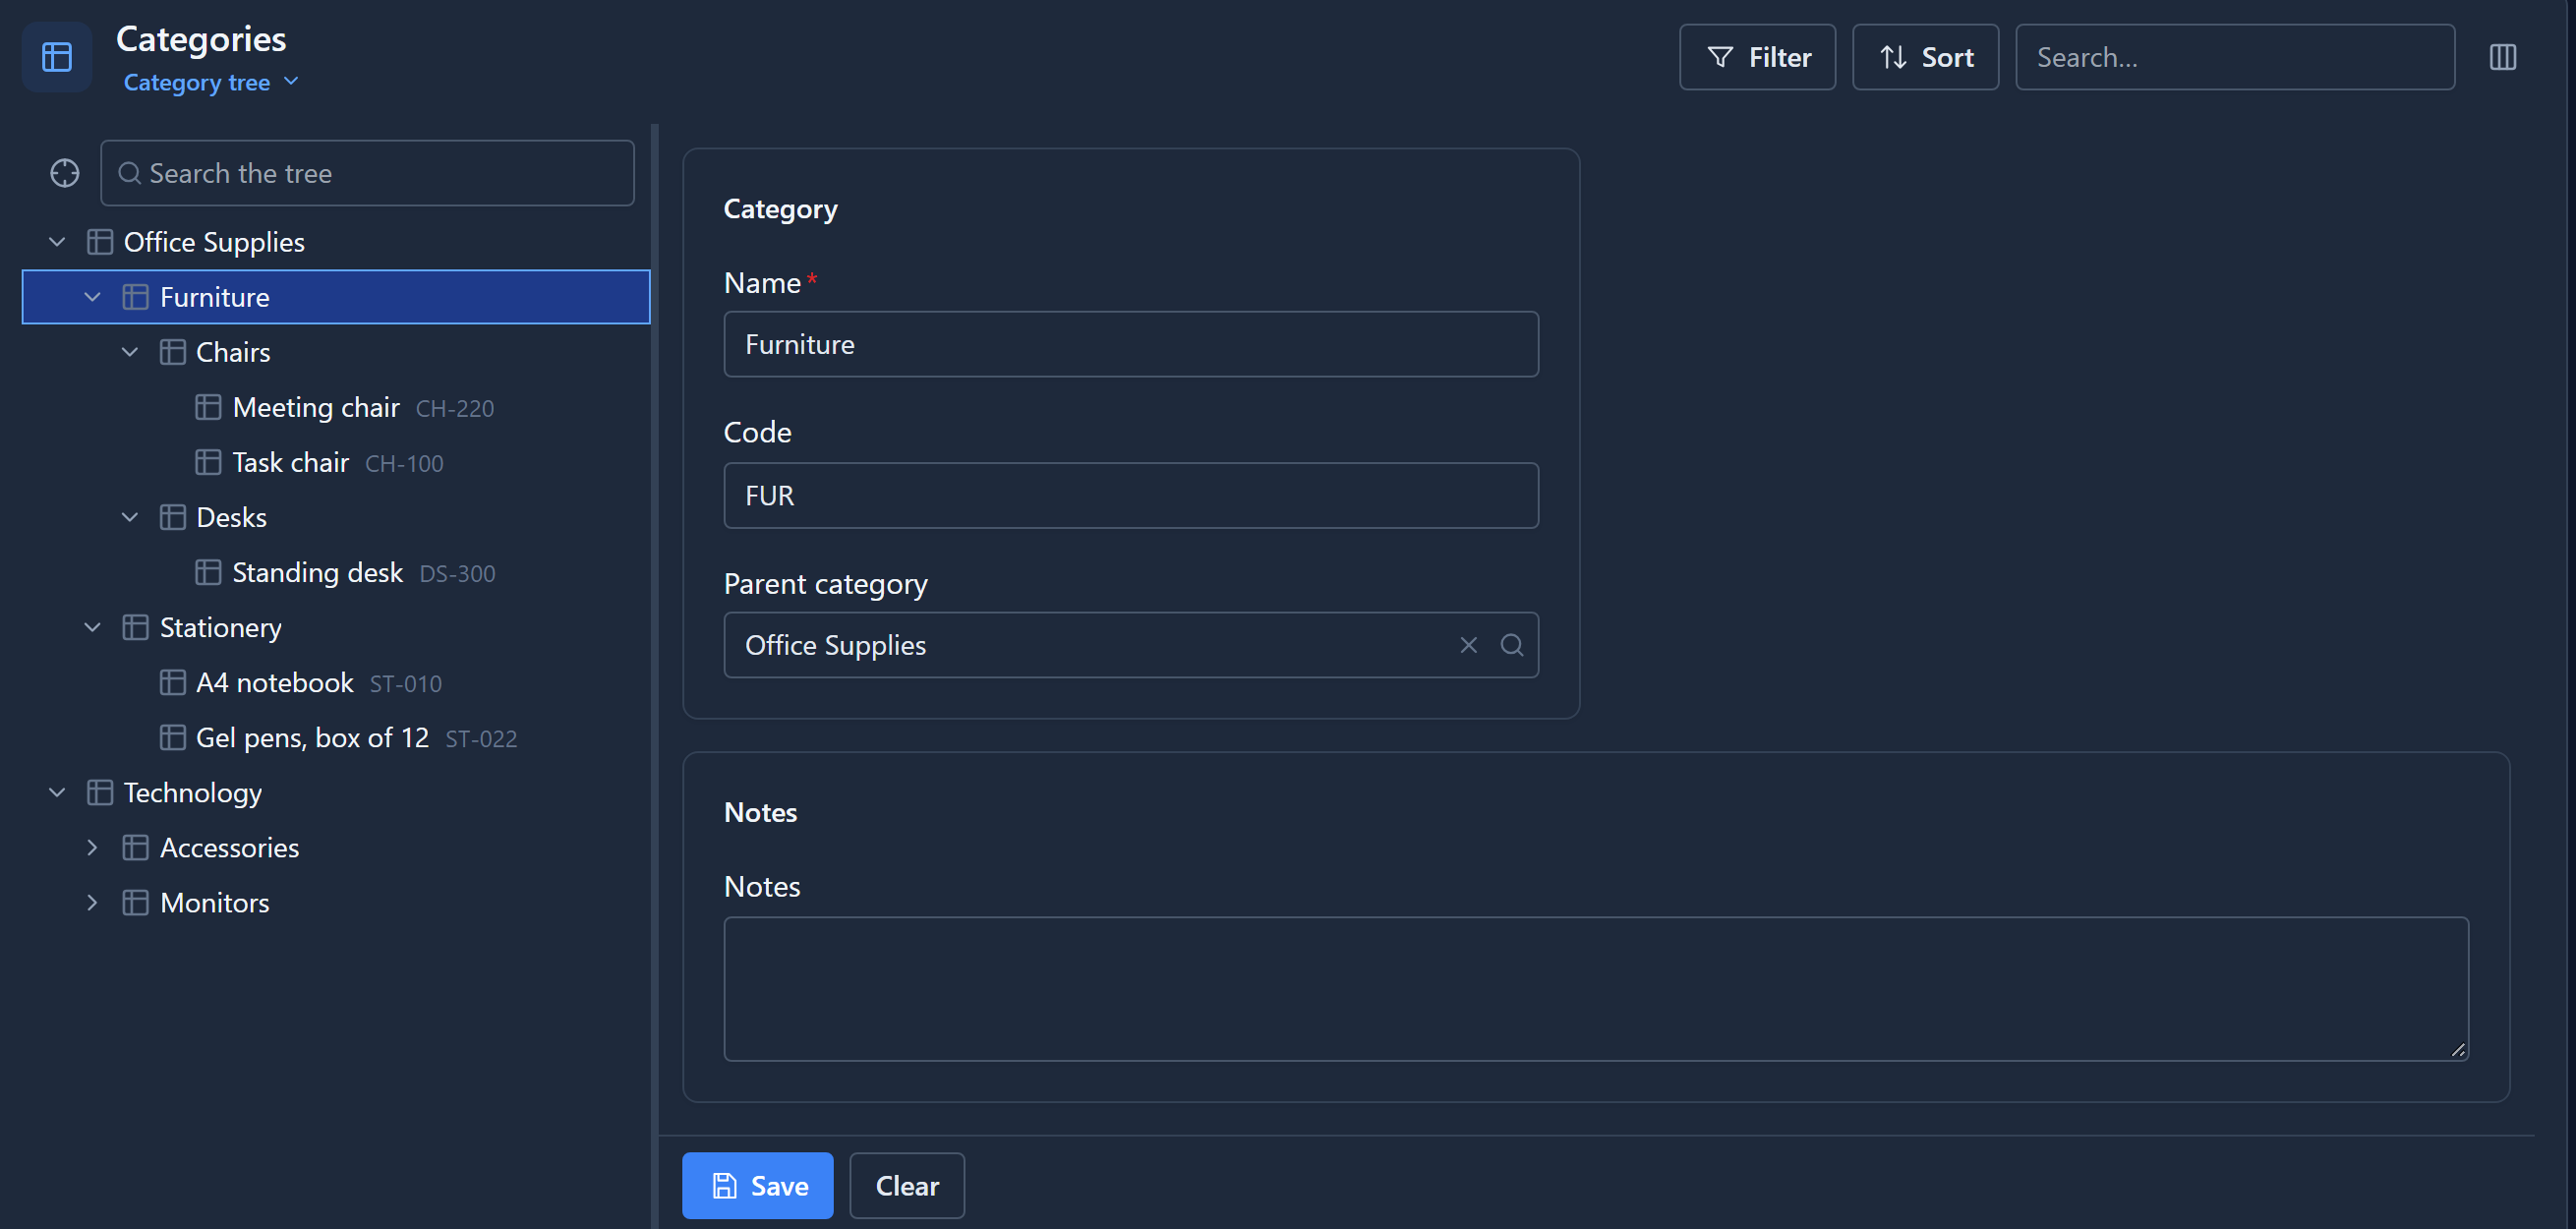The height and width of the screenshot is (1229, 2576).
Task: Expand the Monitors node
Action: (92, 903)
